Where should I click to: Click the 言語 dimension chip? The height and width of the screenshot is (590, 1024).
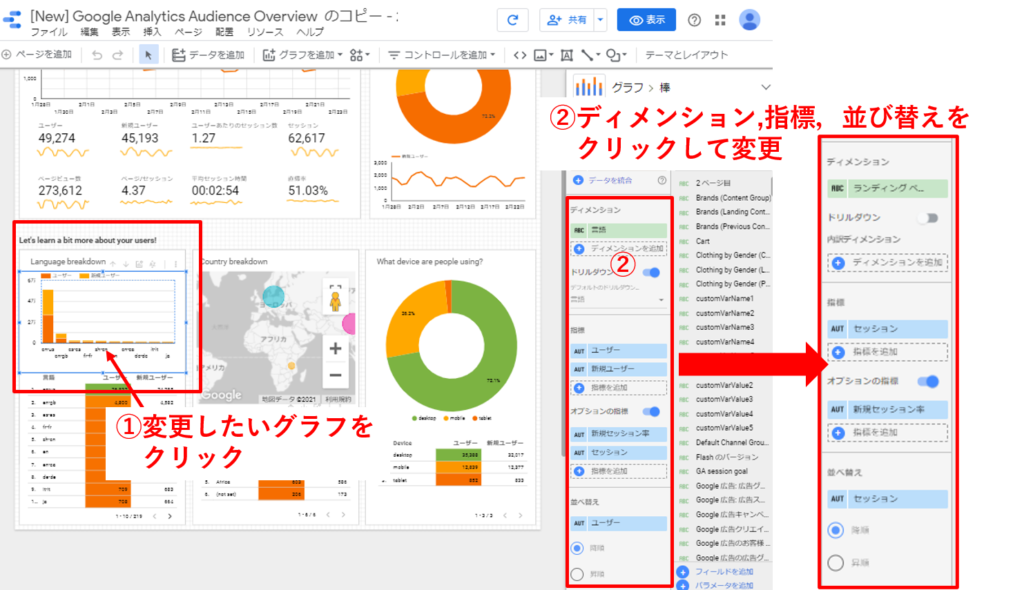click(618, 230)
